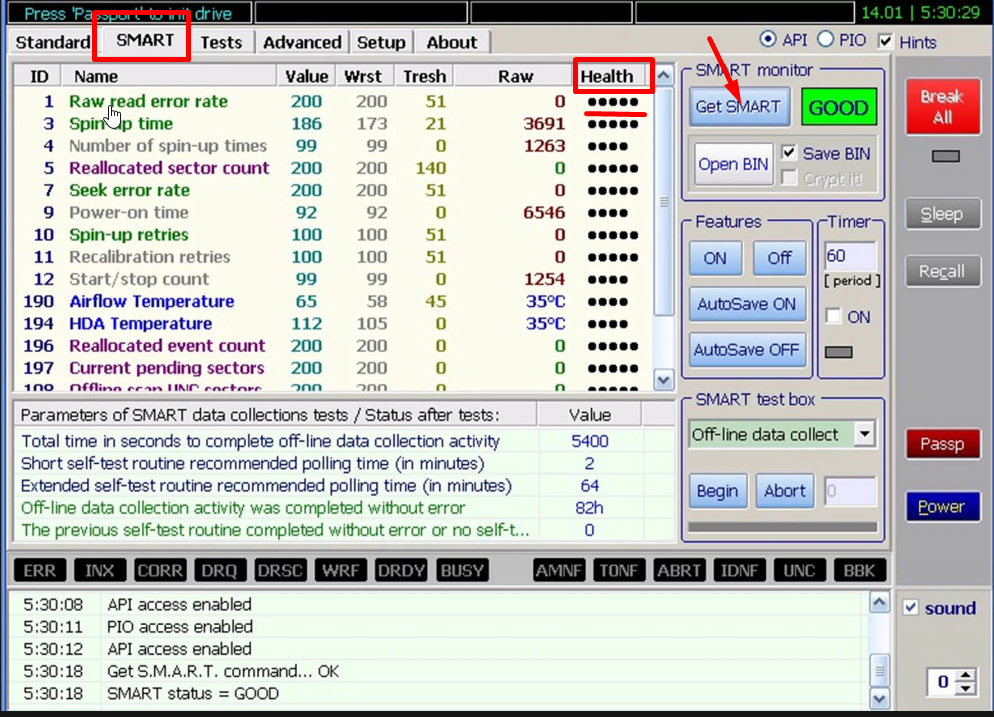Click the UNC error indicator
This screenshot has height=717, width=994.
click(x=799, y=570)
